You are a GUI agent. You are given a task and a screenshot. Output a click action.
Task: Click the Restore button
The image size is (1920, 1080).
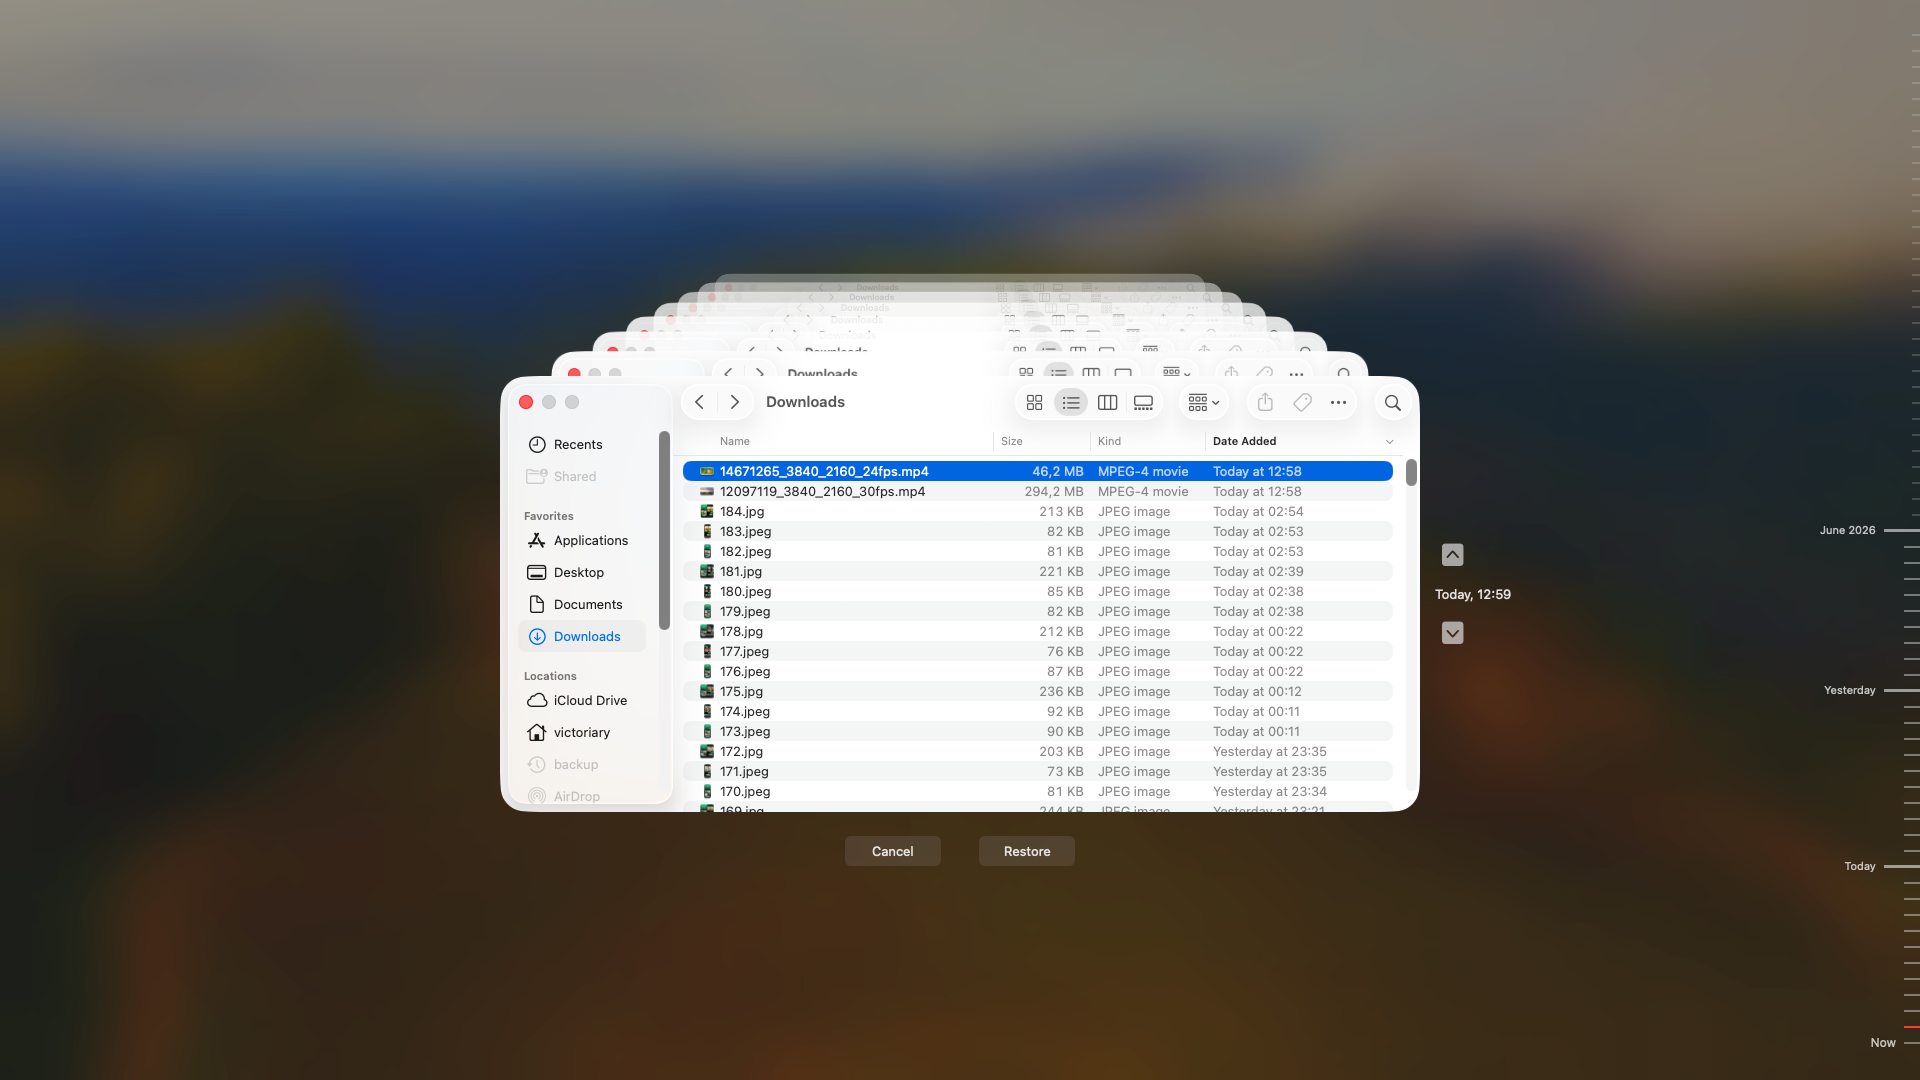[1027, 851]
